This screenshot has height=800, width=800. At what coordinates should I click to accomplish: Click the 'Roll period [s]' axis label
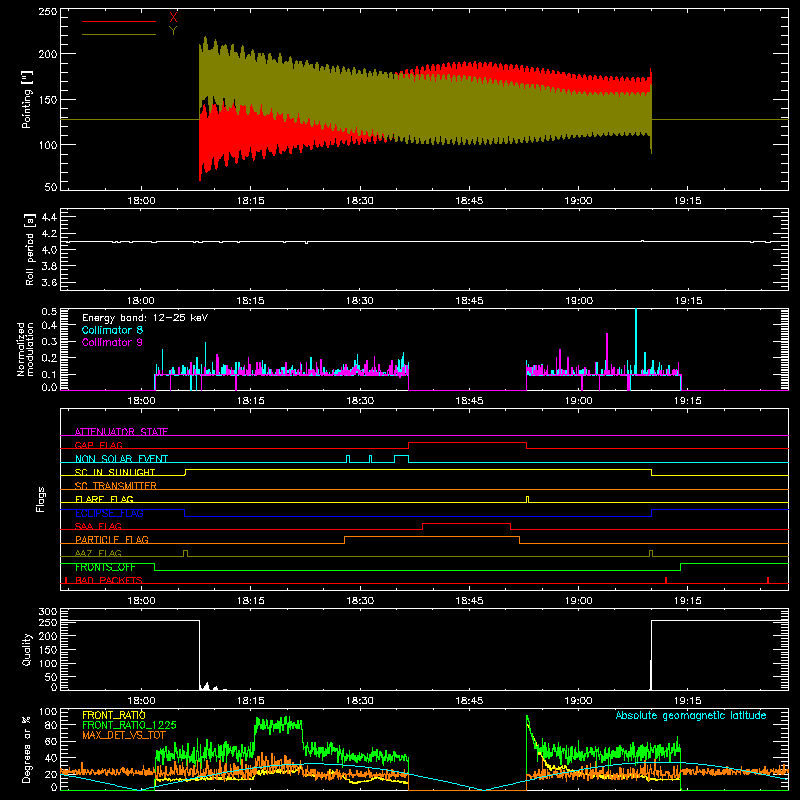click(30, 249)
